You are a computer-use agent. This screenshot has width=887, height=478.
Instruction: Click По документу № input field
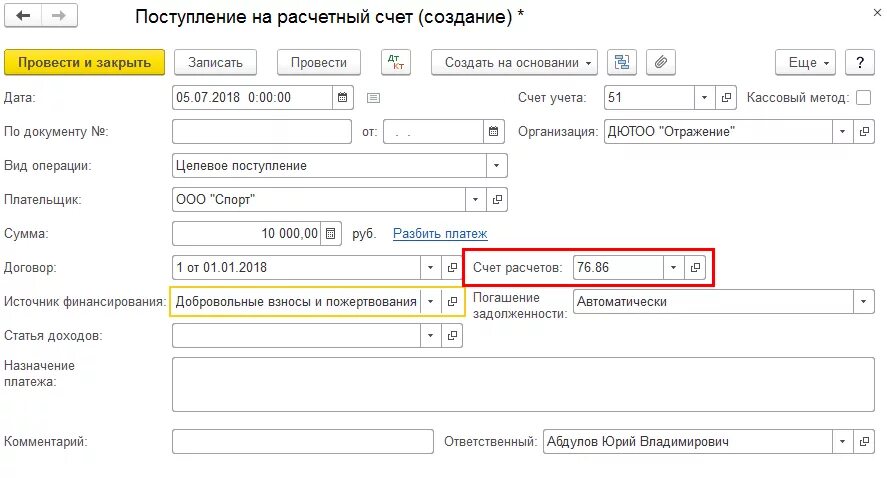262,131
